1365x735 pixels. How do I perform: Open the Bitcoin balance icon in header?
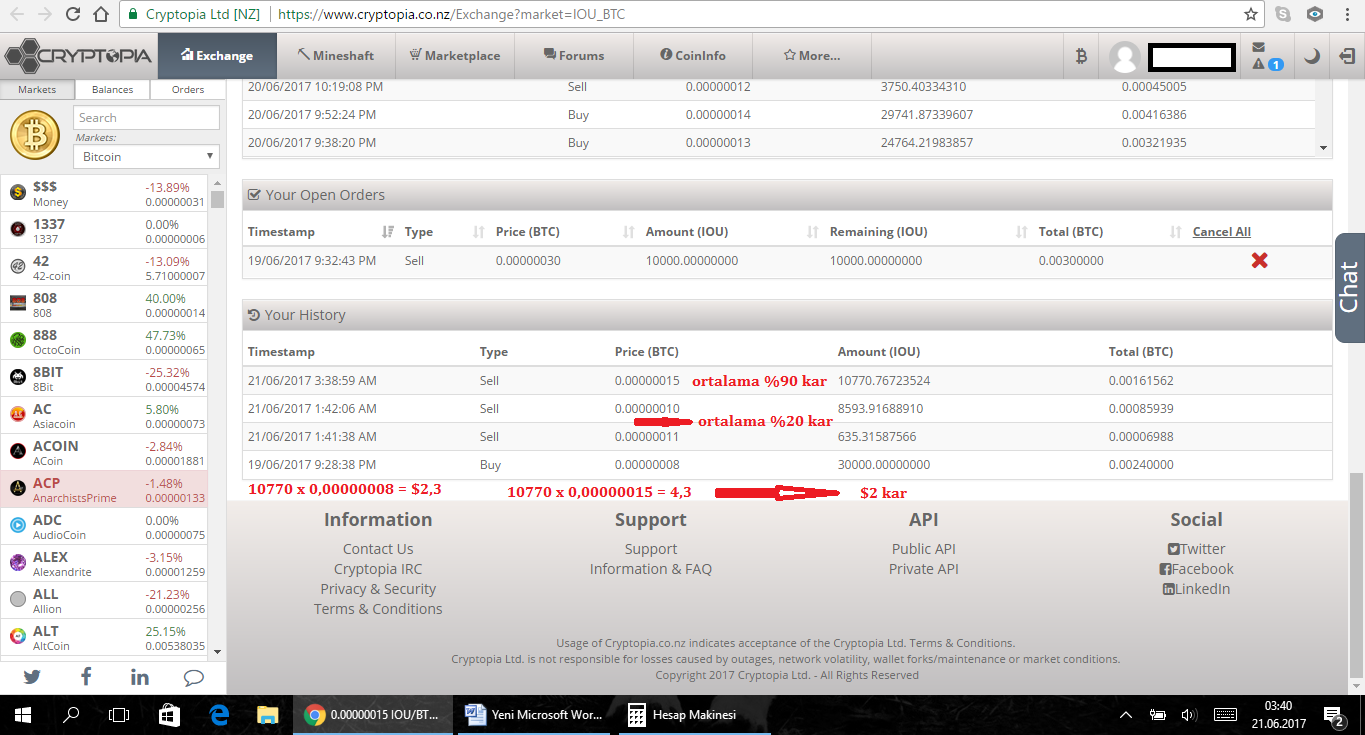(1081, 56)
